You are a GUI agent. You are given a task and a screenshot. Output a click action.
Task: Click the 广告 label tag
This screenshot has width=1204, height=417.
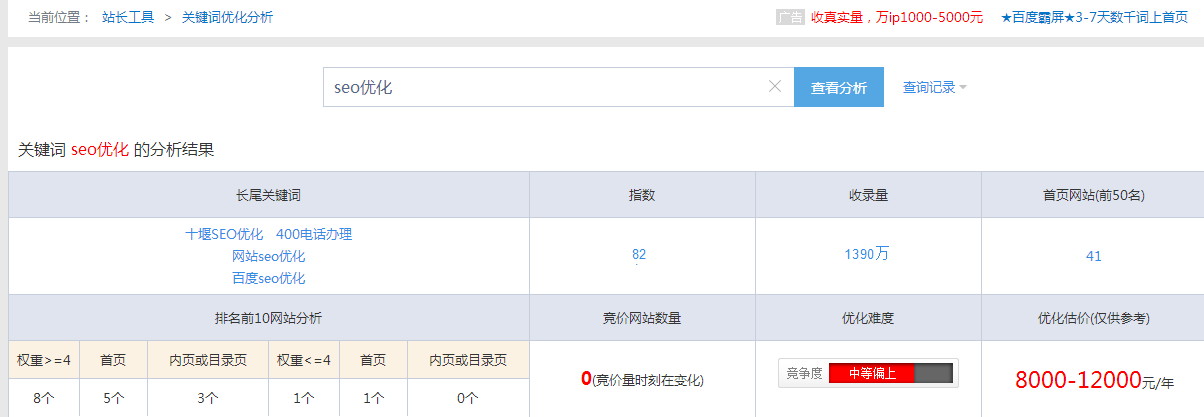point(790,17)
